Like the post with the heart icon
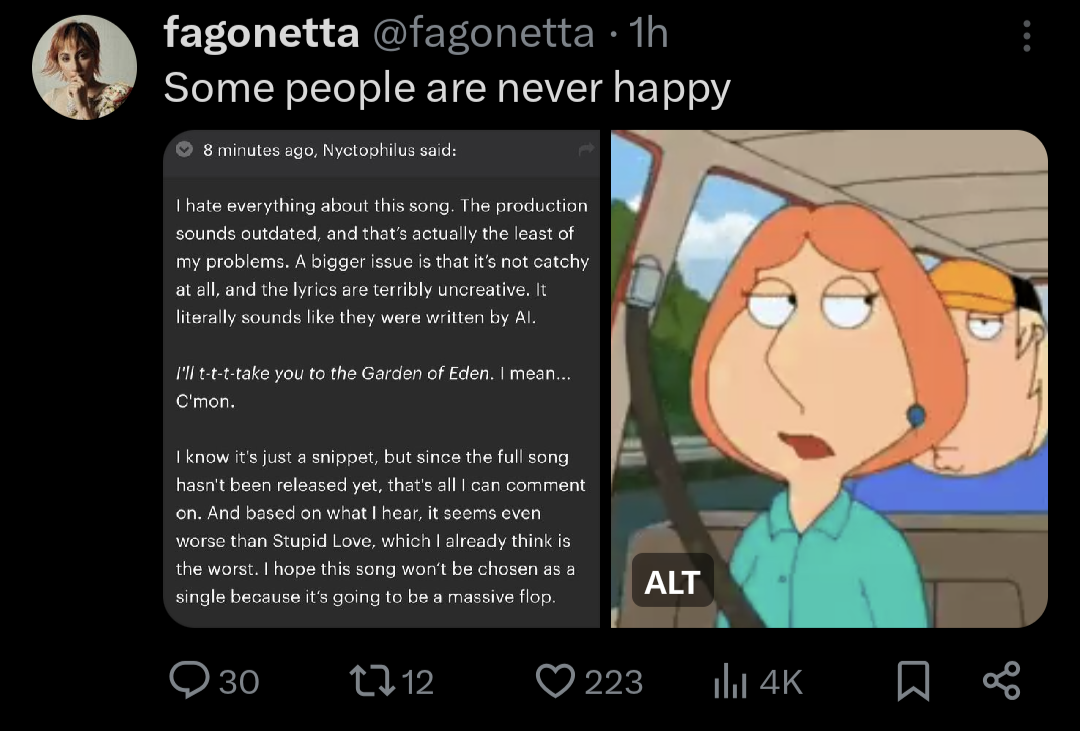The image size is (1080, 731). [x=555, y=681]
